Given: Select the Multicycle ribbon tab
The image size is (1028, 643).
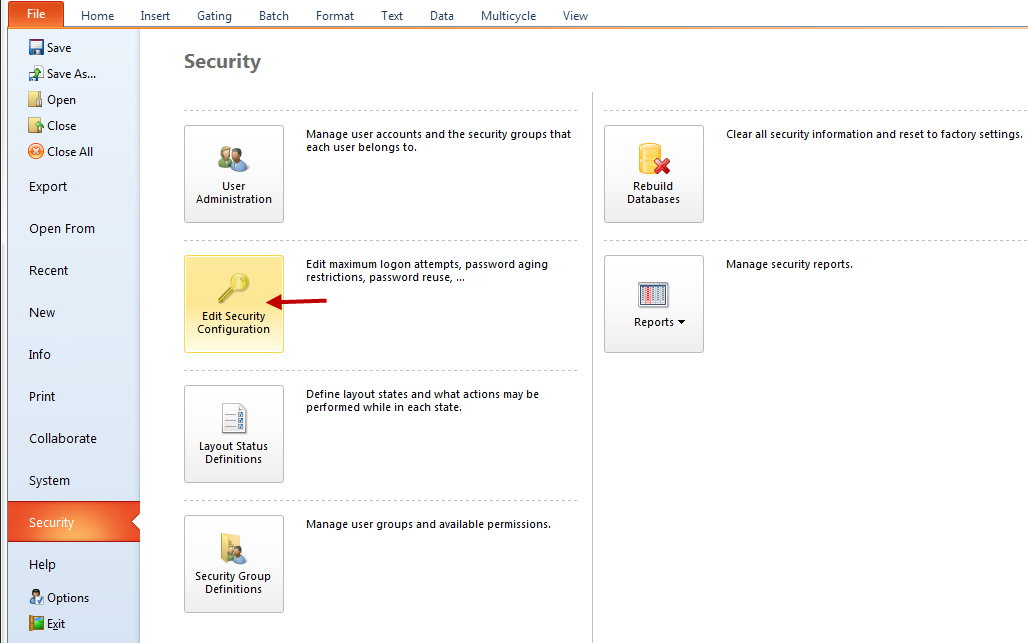Looking at the screenshot, I should pos(508,16).
